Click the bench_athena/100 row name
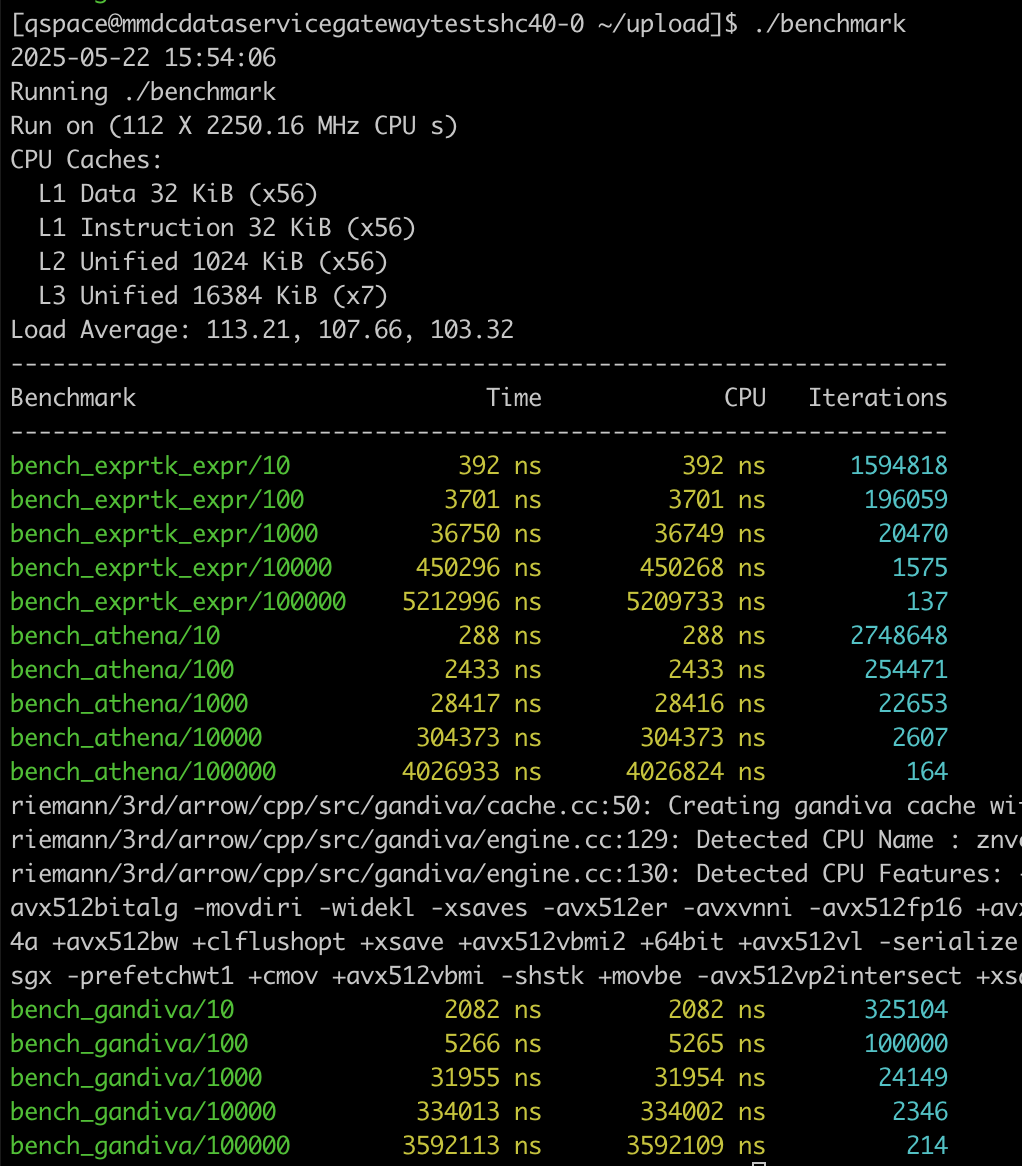 (122, 670)
